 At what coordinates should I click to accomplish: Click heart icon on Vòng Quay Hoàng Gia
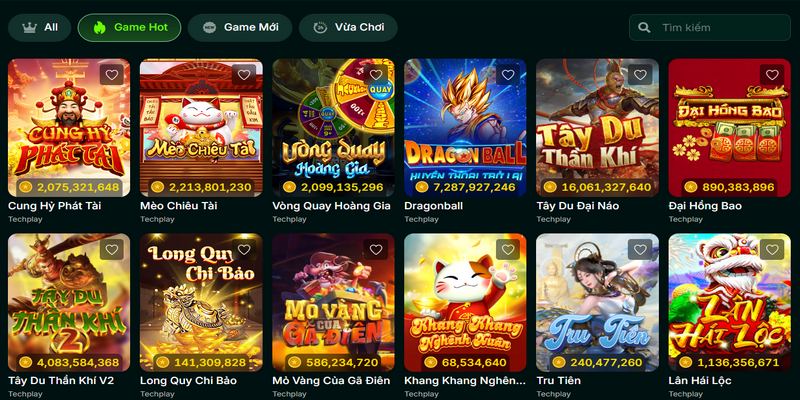pos(376,75)
